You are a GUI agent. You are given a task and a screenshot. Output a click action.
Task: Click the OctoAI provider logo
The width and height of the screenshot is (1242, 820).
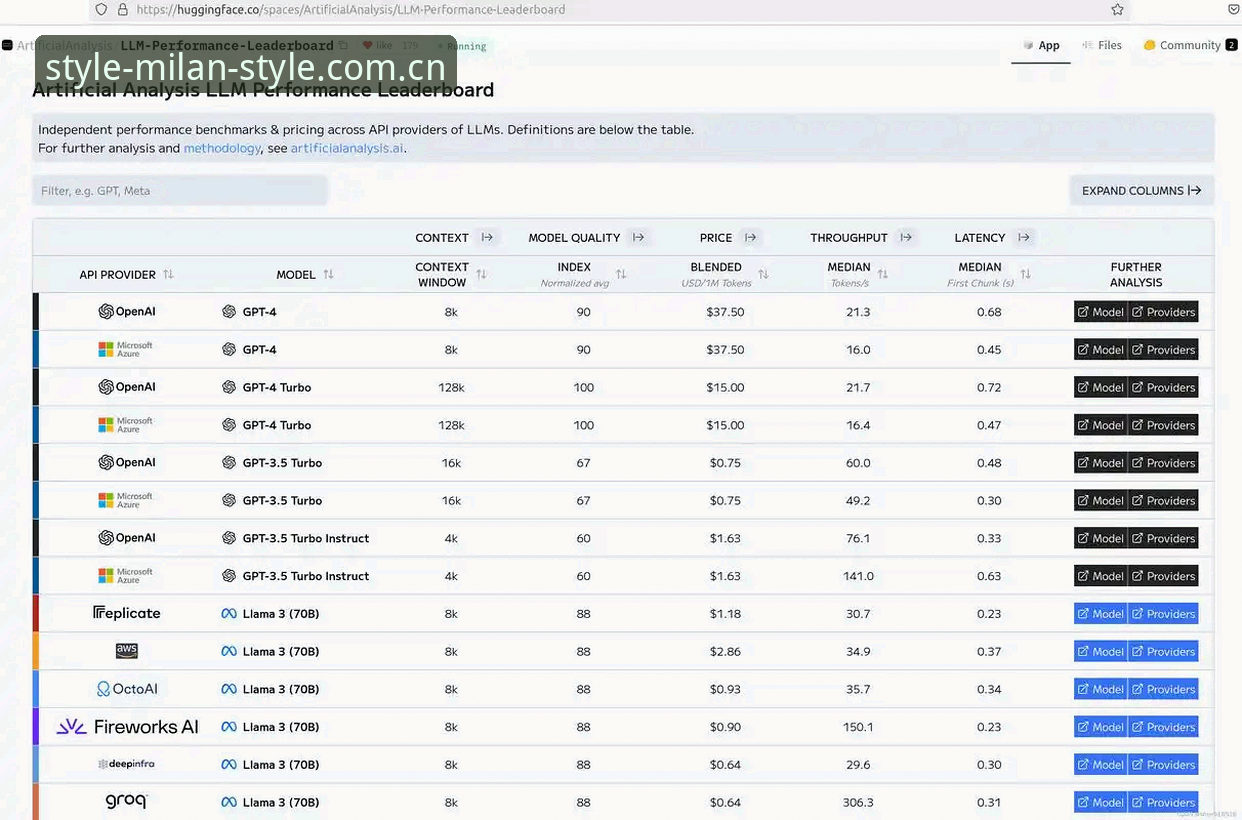coord(127,689)
